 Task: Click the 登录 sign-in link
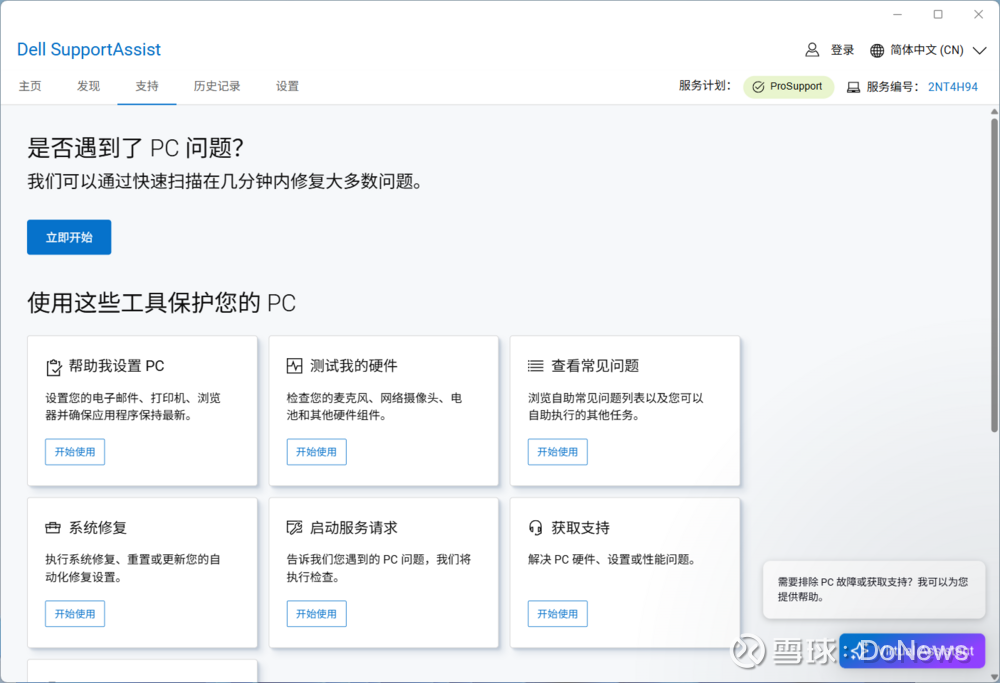(842, 50)
